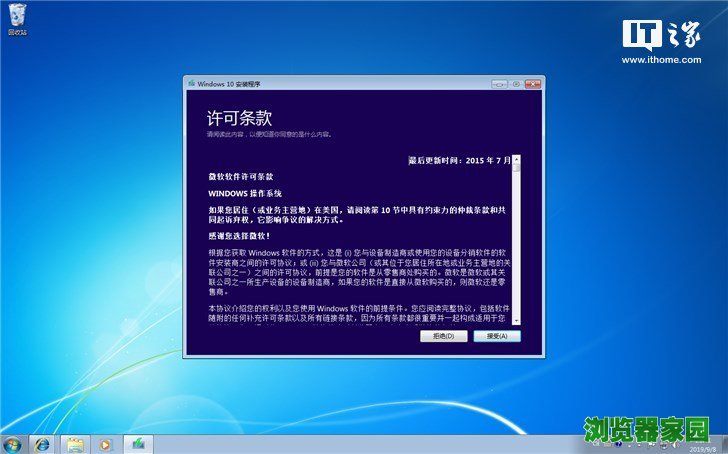The height and width of the screenshot is (454, 728).
Task: Open the Windows Start menu orb
Action: tap(14, 443)
